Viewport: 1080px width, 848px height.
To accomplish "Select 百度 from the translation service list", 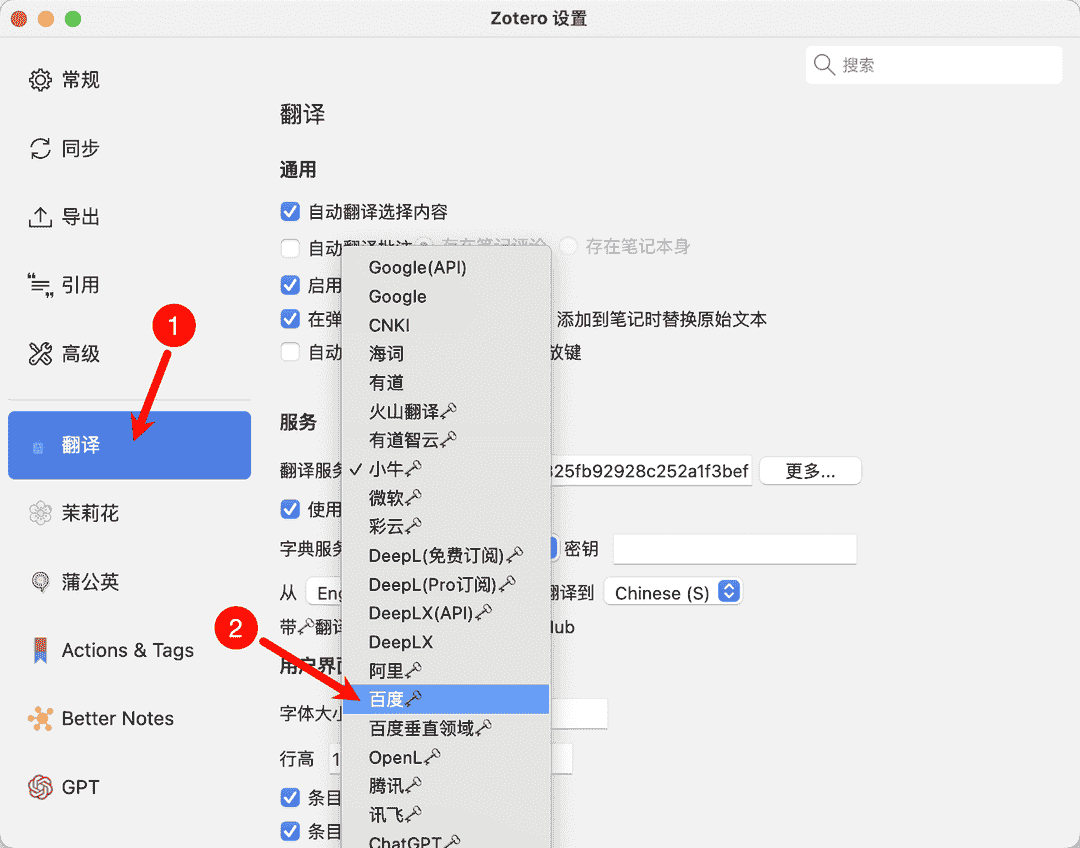I will click(400, 698).
